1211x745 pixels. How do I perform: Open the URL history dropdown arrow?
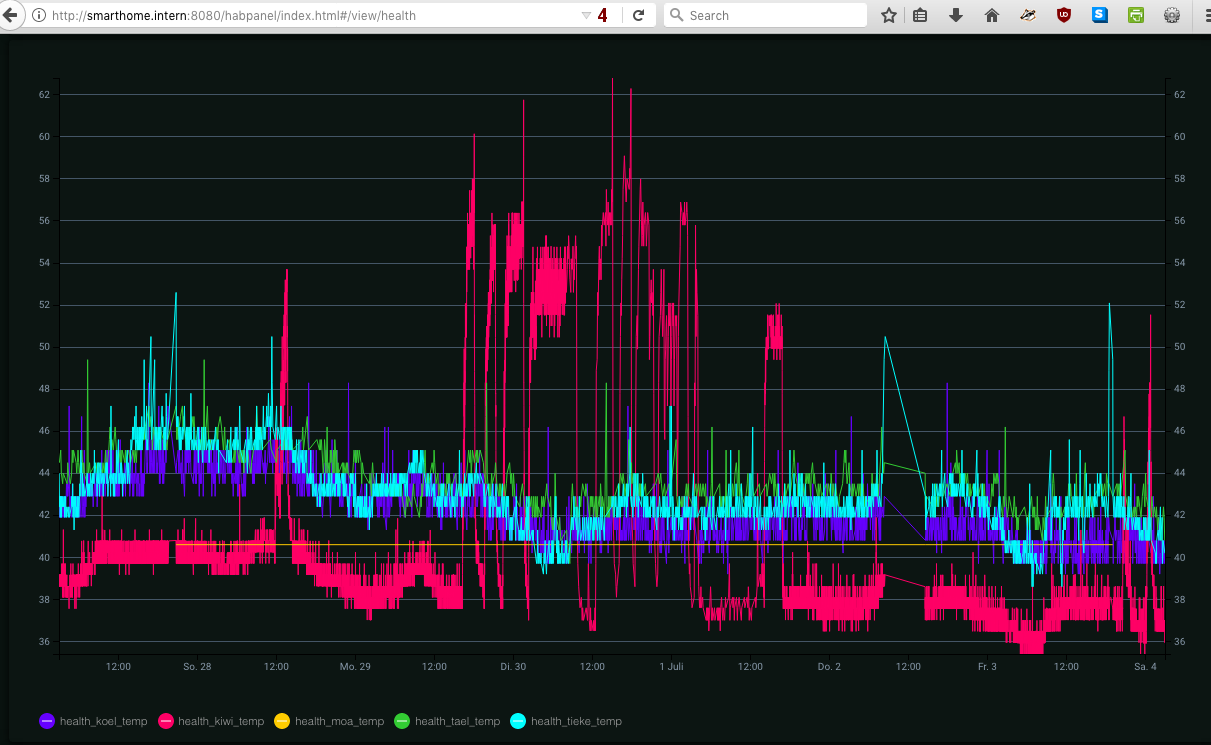586,16
